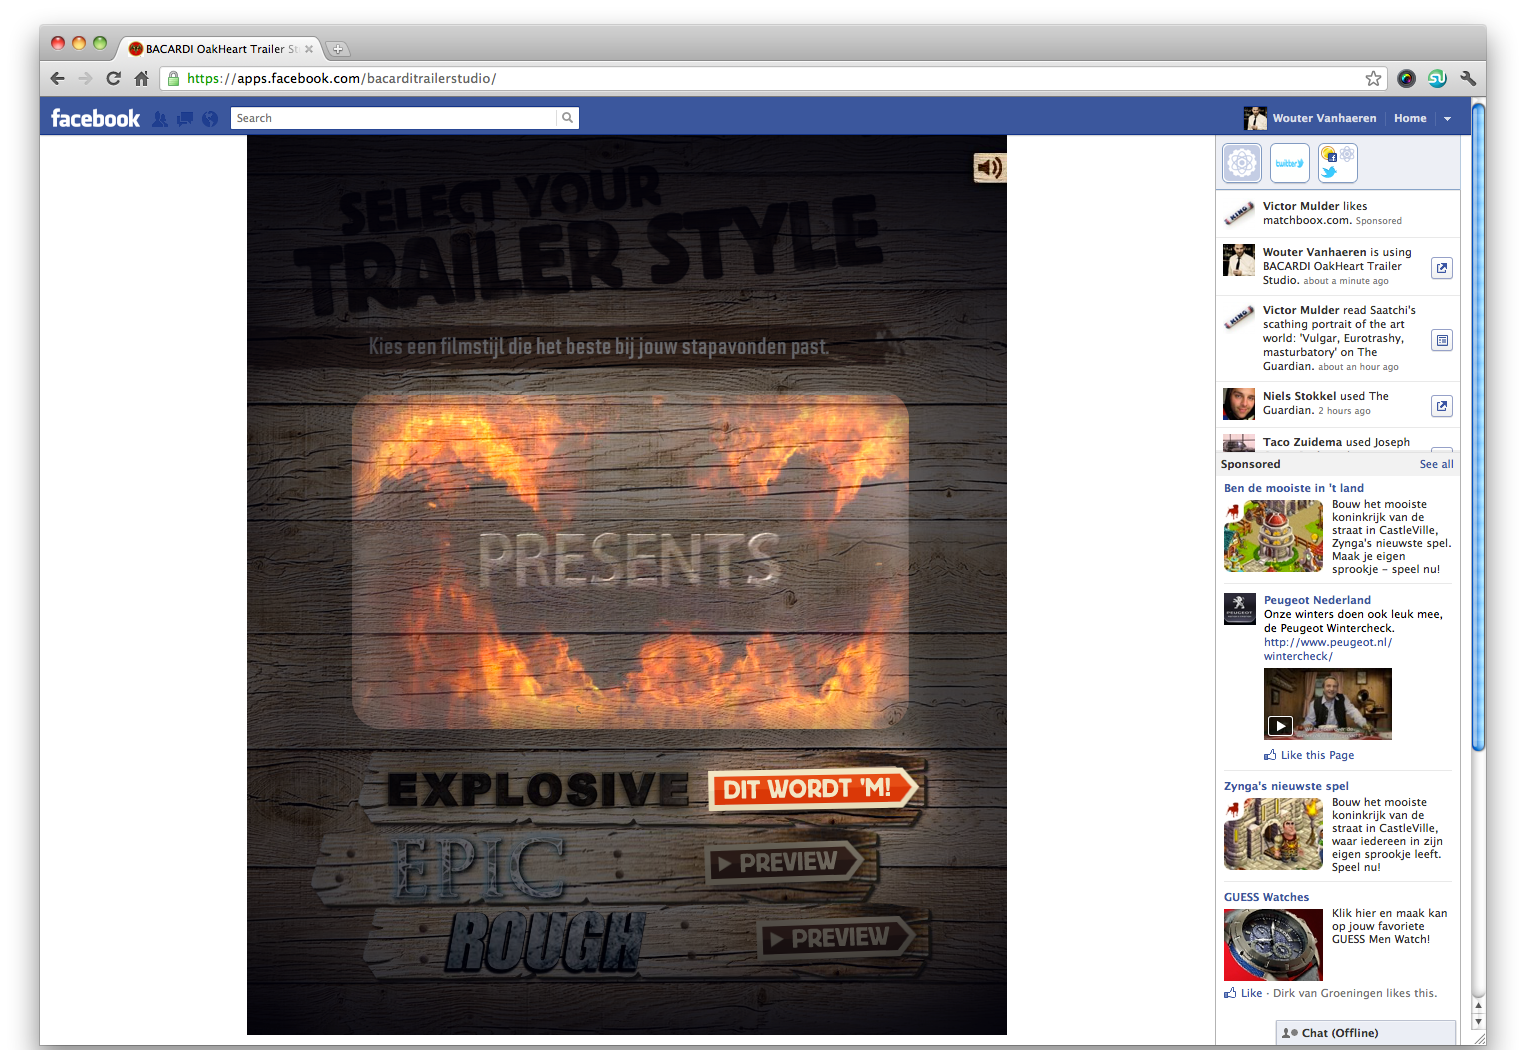Screen dimensions: 1526x1050
Task: Open a new browser tab
Action: (x=337, y=49)
